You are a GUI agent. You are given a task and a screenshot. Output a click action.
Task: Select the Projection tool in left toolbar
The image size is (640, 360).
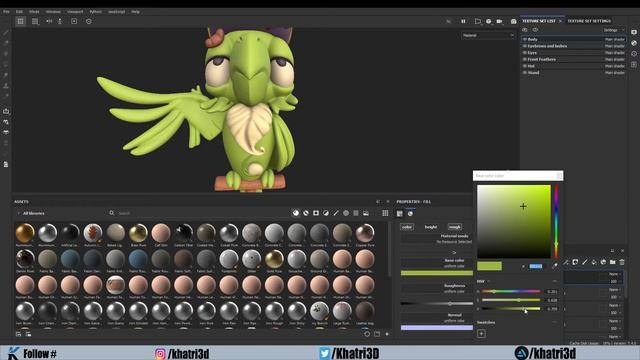click(6, 53)
